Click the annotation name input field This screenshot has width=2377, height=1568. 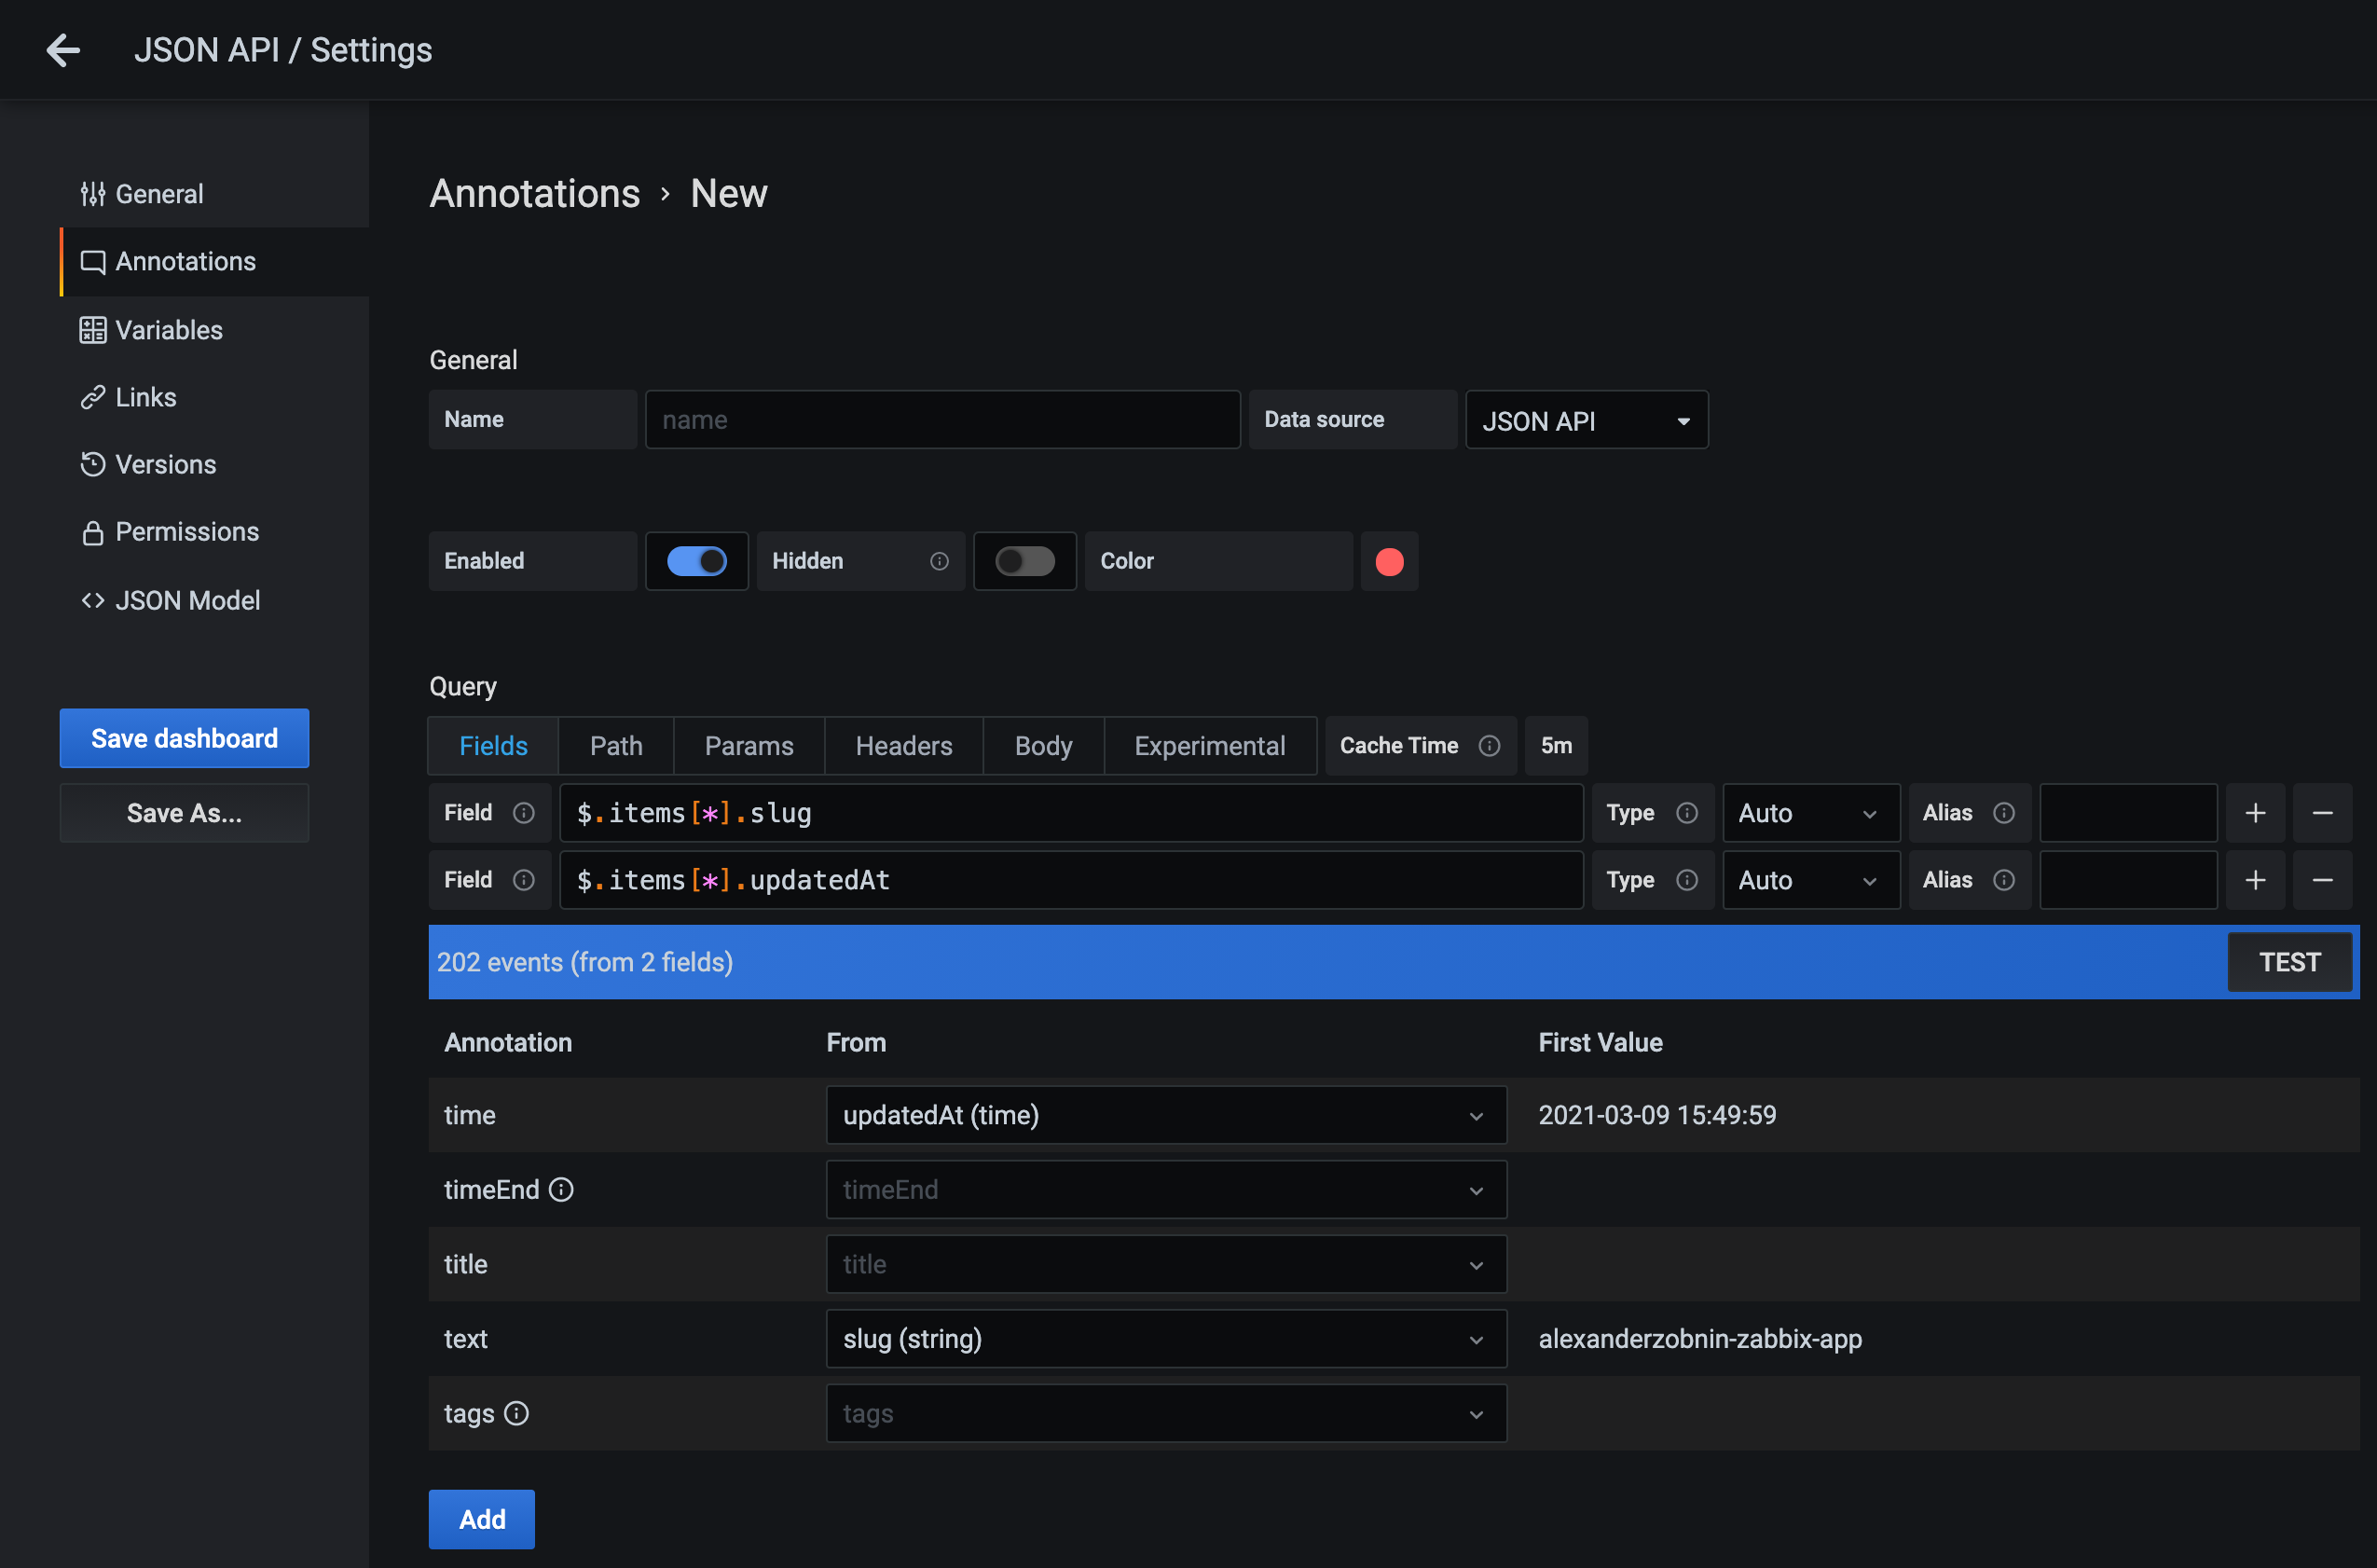point(942,420)
